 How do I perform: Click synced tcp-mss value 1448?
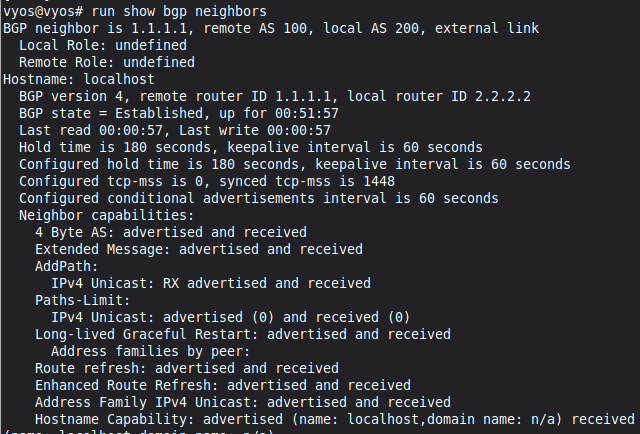(379, 182)
